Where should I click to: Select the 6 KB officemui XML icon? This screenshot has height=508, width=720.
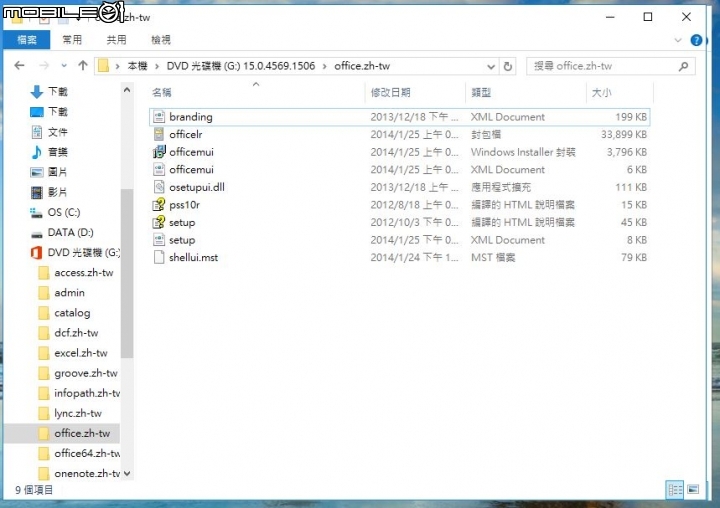tap(159, 169)
